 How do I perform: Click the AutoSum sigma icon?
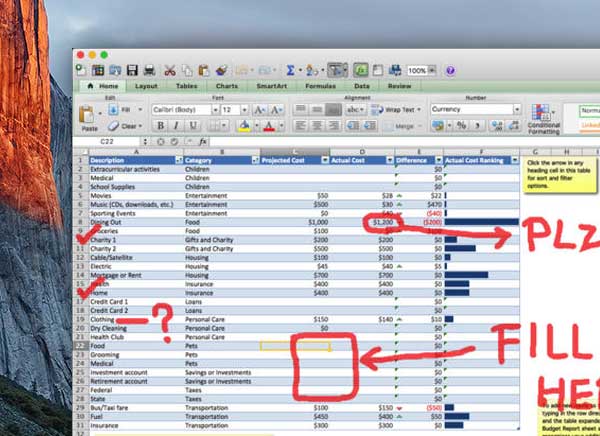(x=290, y=70)
